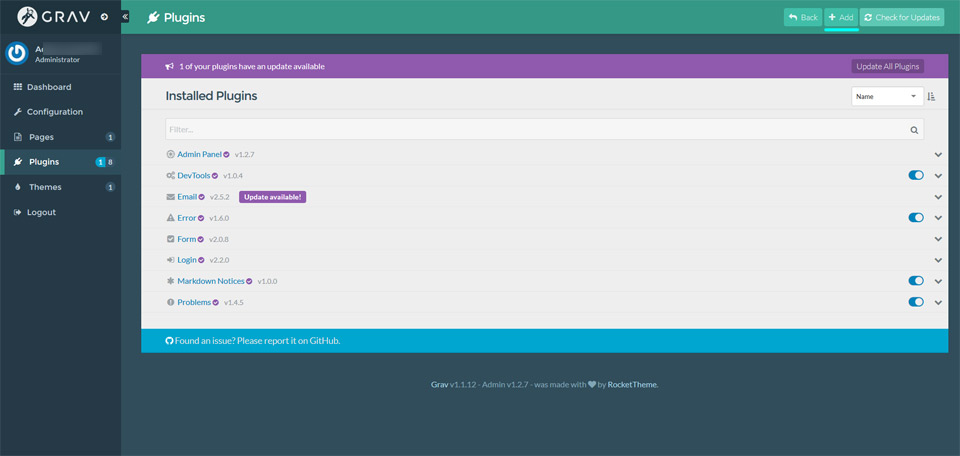This screenshot has width=960, height=456.
Task: Open the Dashboard menu item
Action: (61, 87)
